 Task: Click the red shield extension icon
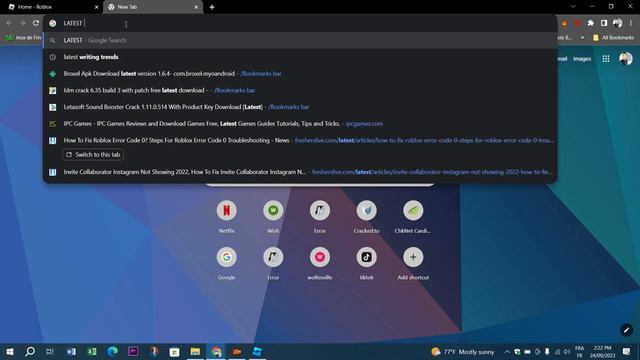[578, 24]
